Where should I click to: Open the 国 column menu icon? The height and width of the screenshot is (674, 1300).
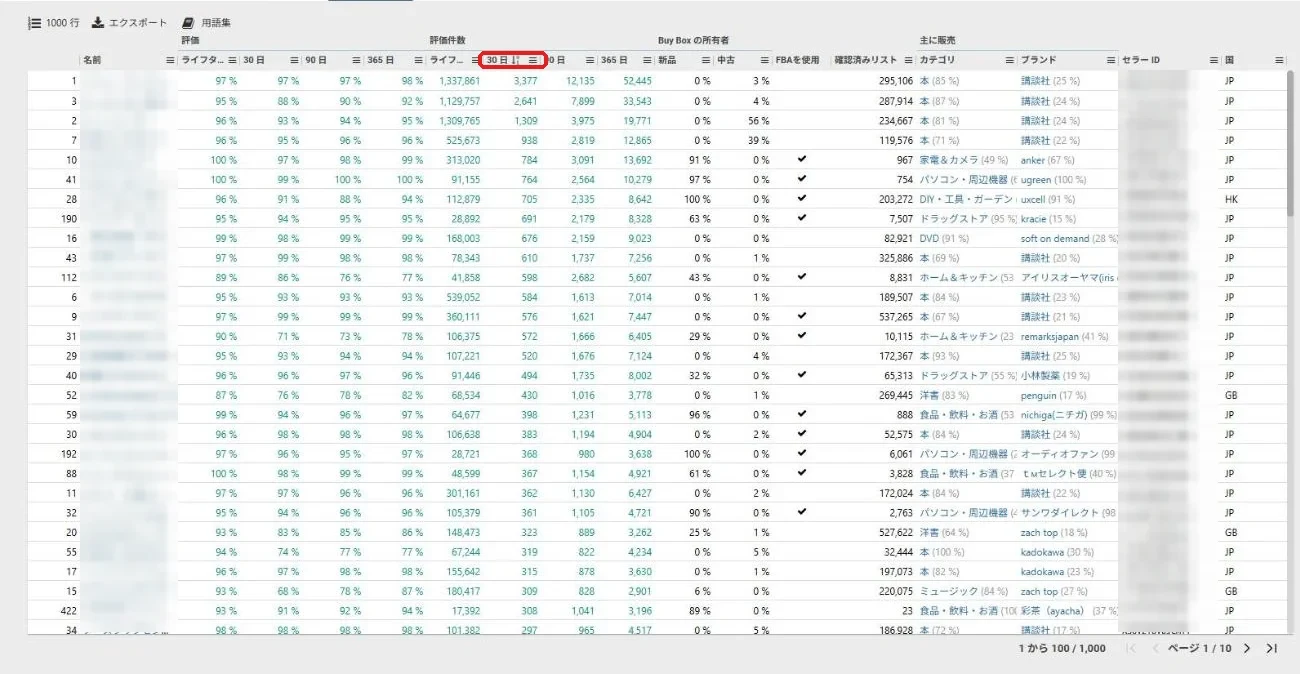click(1280, 60)
